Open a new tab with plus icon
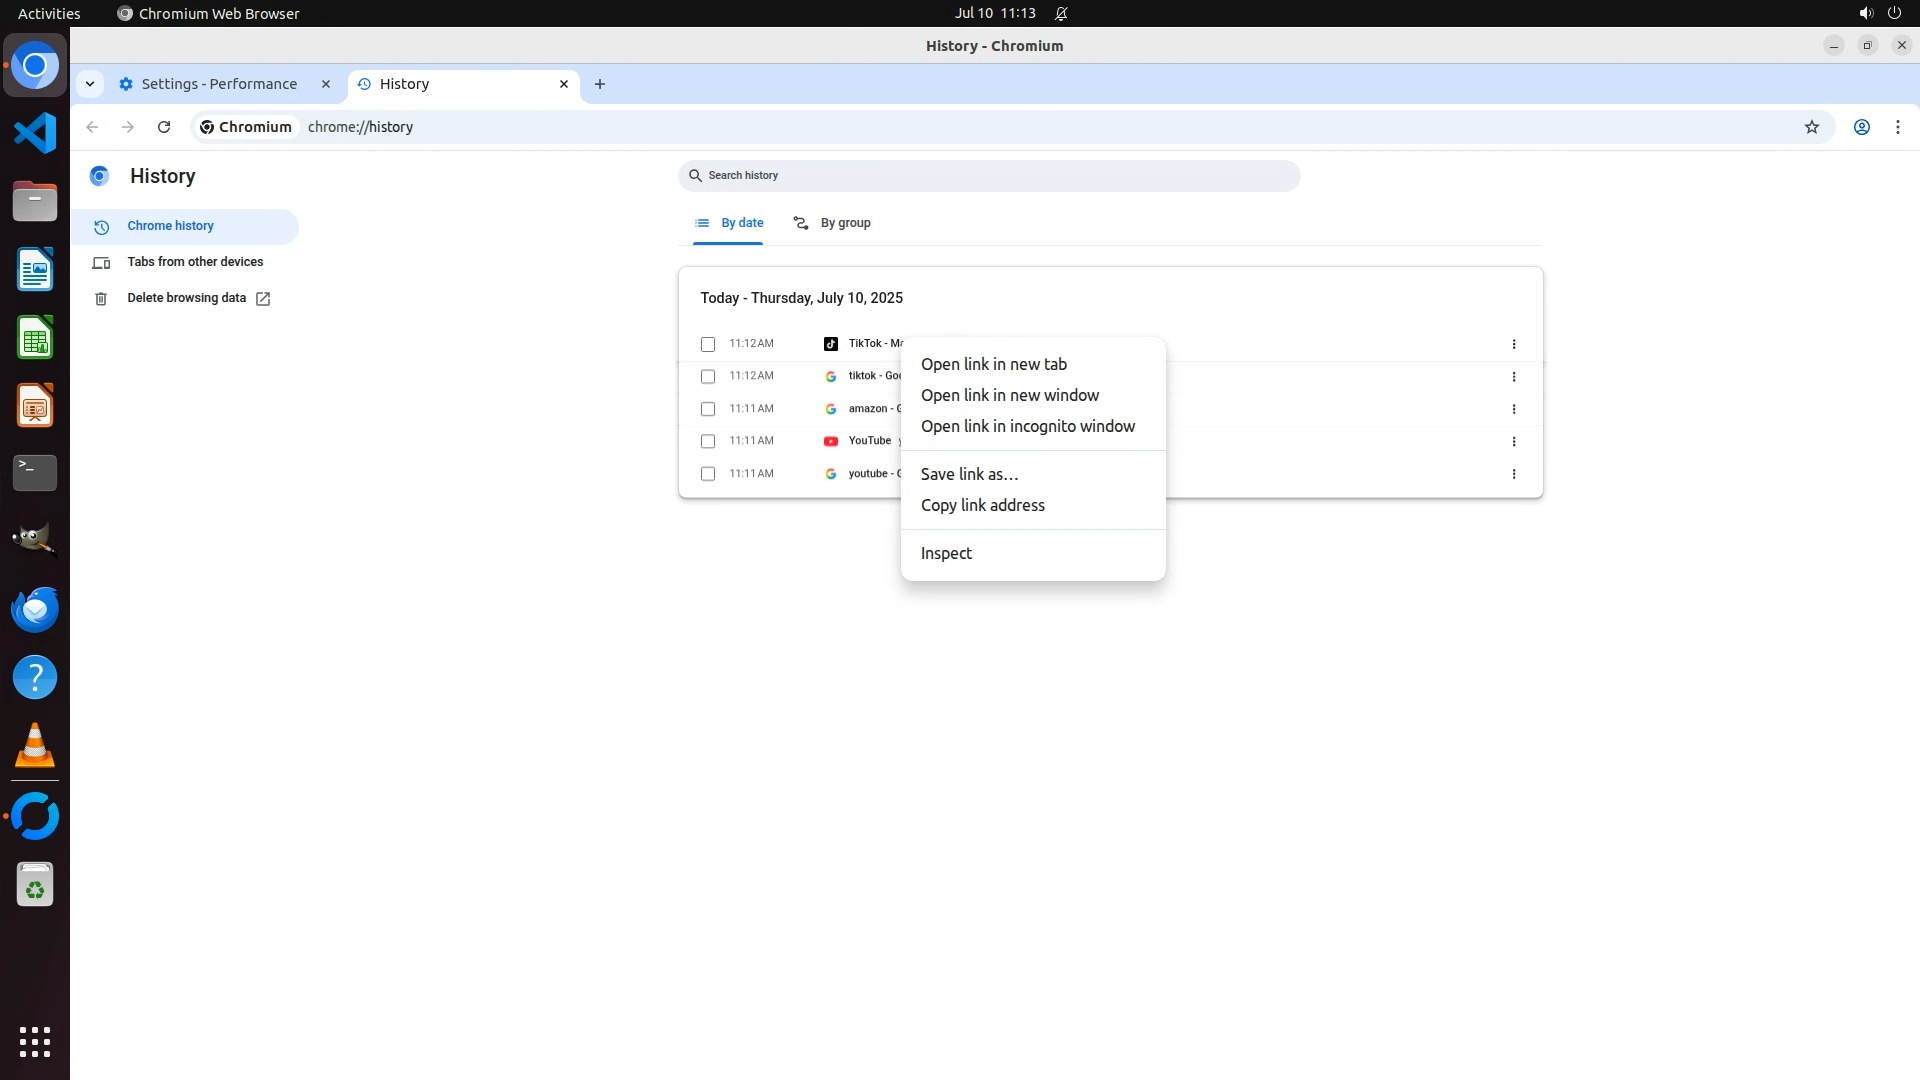Screen dimensions: 1920x1080 (x=600, y=84)
